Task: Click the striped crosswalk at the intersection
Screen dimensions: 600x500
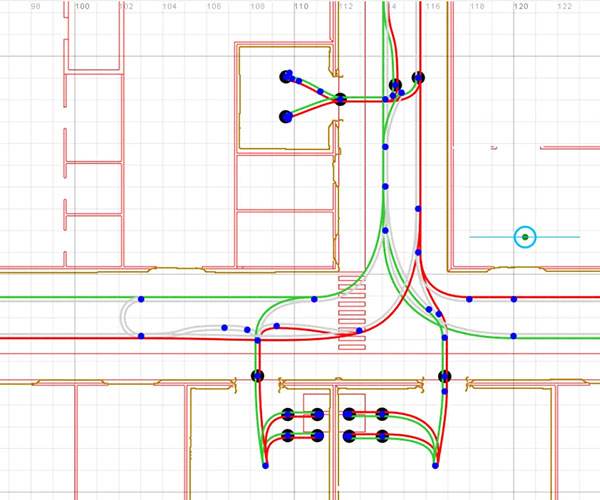Action: 353,315
